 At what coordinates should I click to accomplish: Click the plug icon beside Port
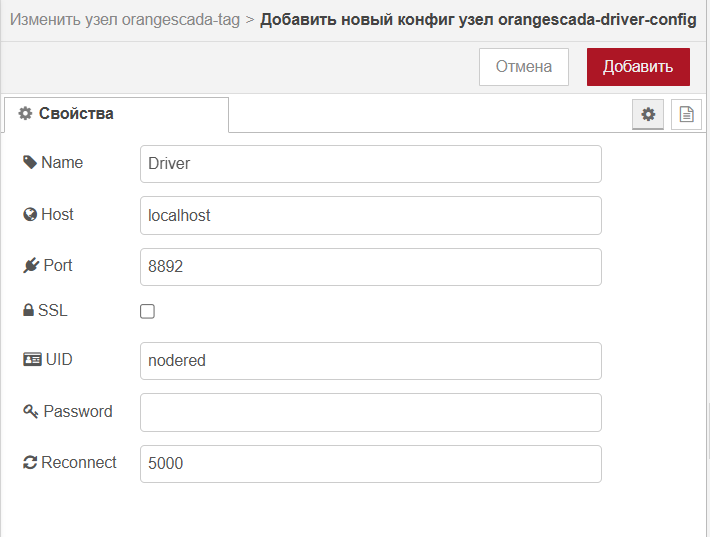point(31,265)
